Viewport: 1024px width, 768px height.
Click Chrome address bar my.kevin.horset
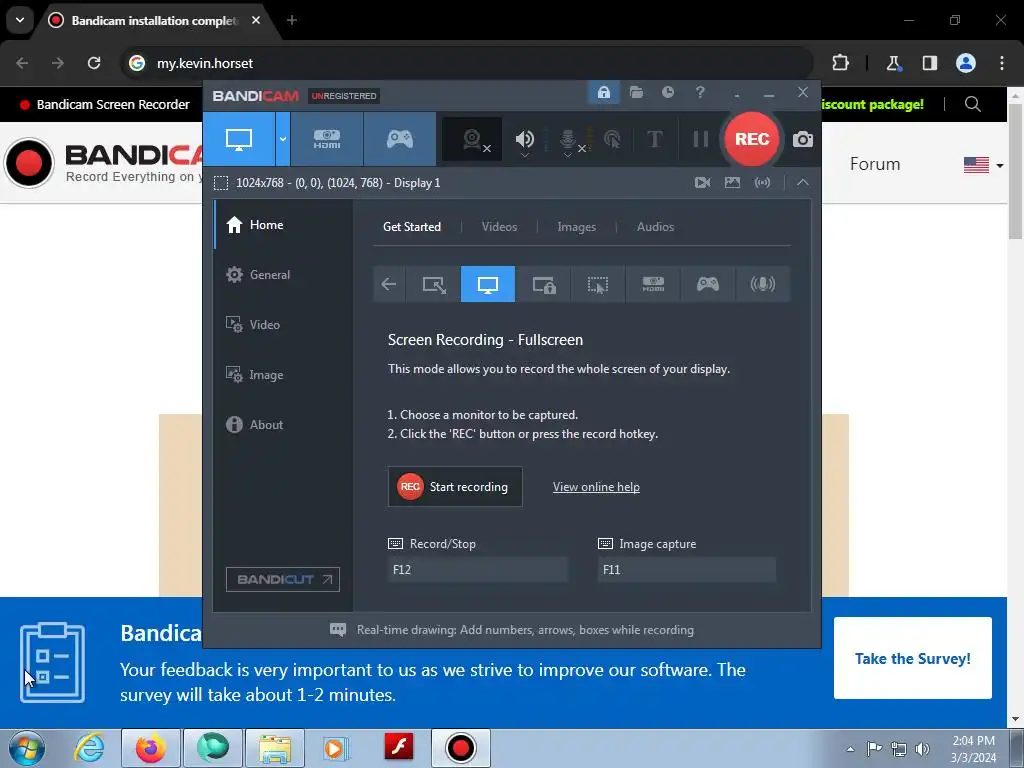[466, 63]
